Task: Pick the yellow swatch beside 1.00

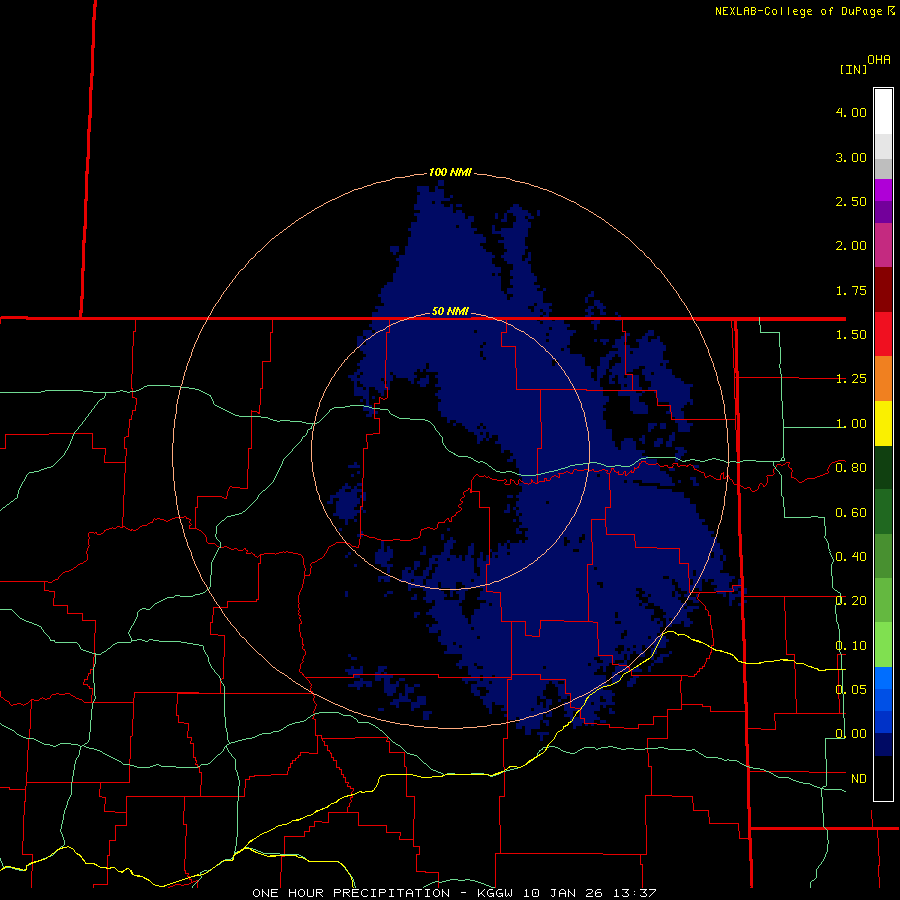Action: tap(883, 423)
